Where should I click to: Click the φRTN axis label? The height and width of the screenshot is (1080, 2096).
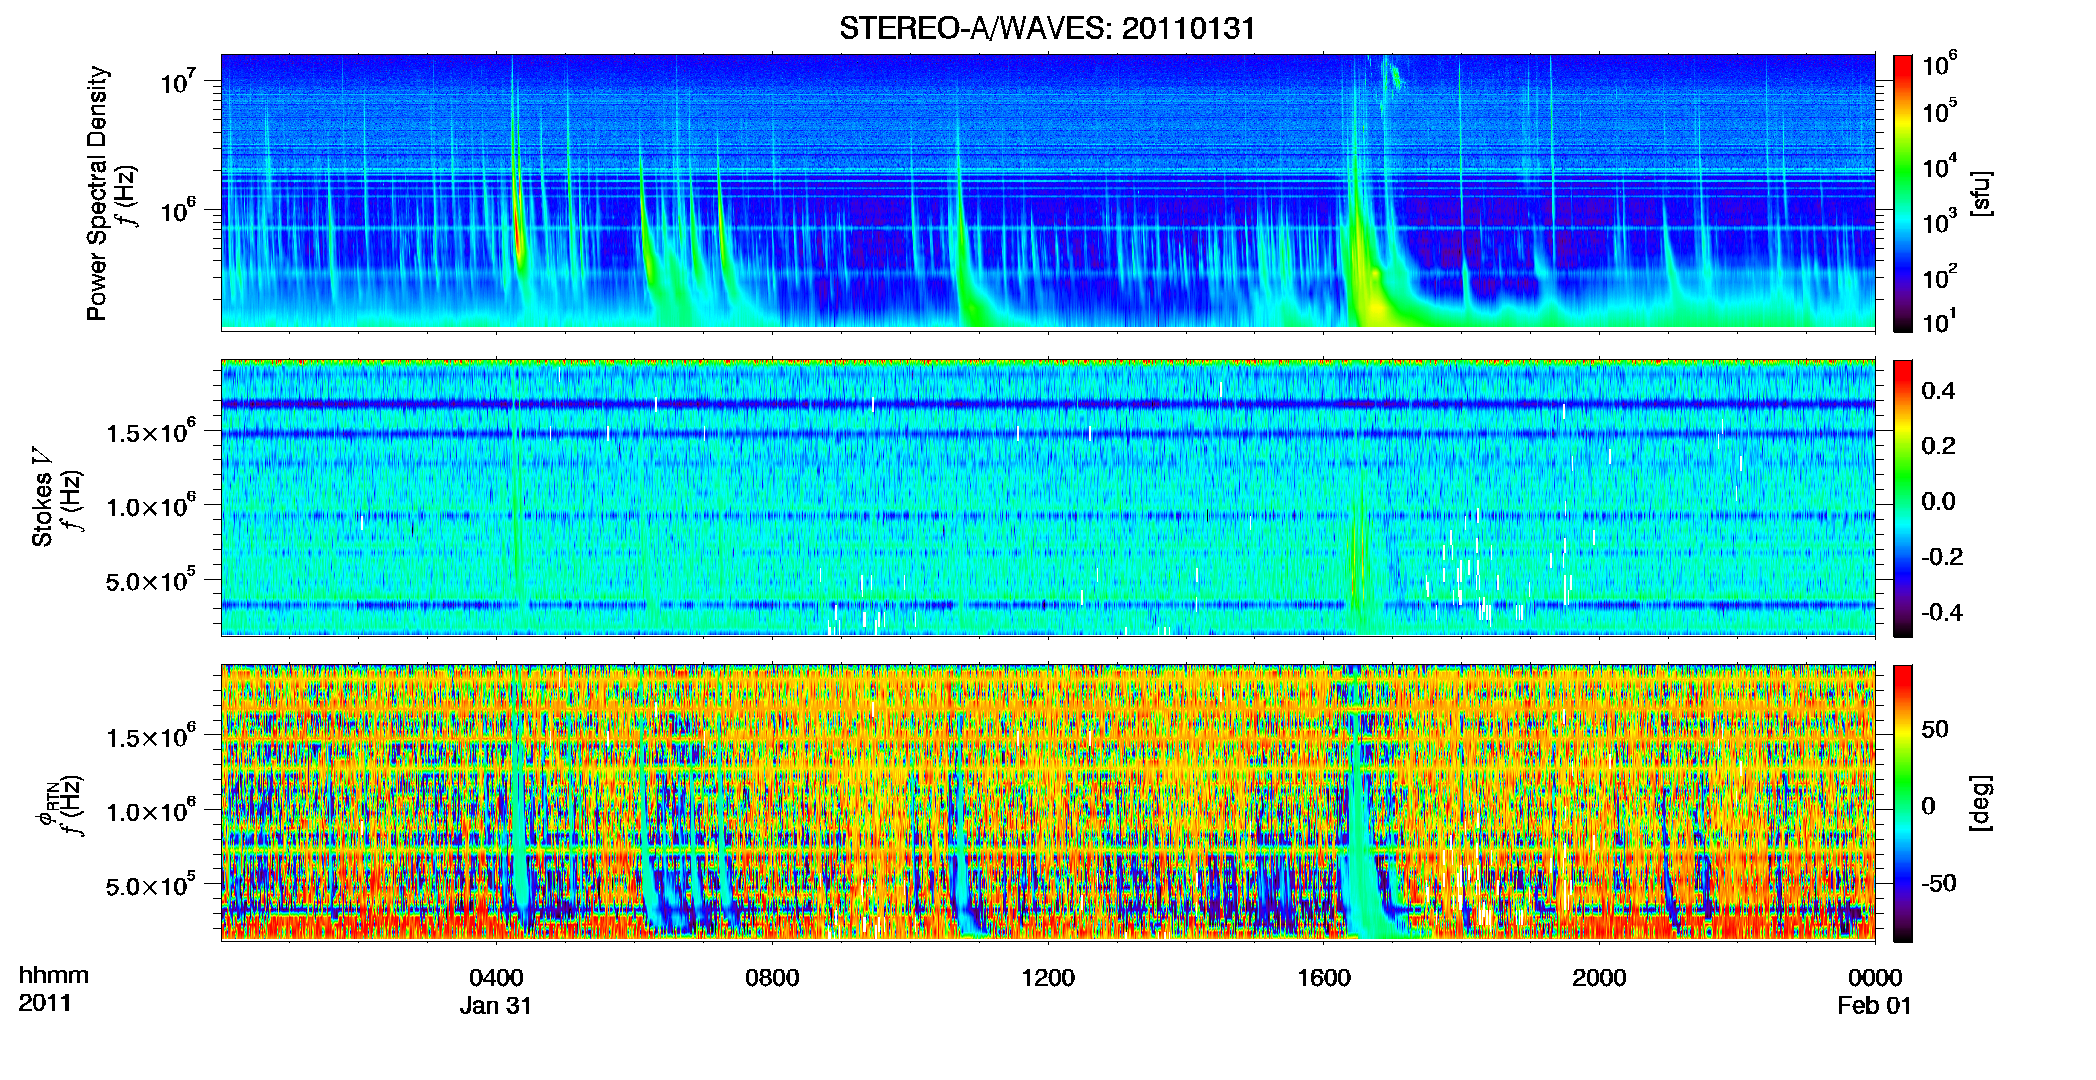tap(46, 804)
